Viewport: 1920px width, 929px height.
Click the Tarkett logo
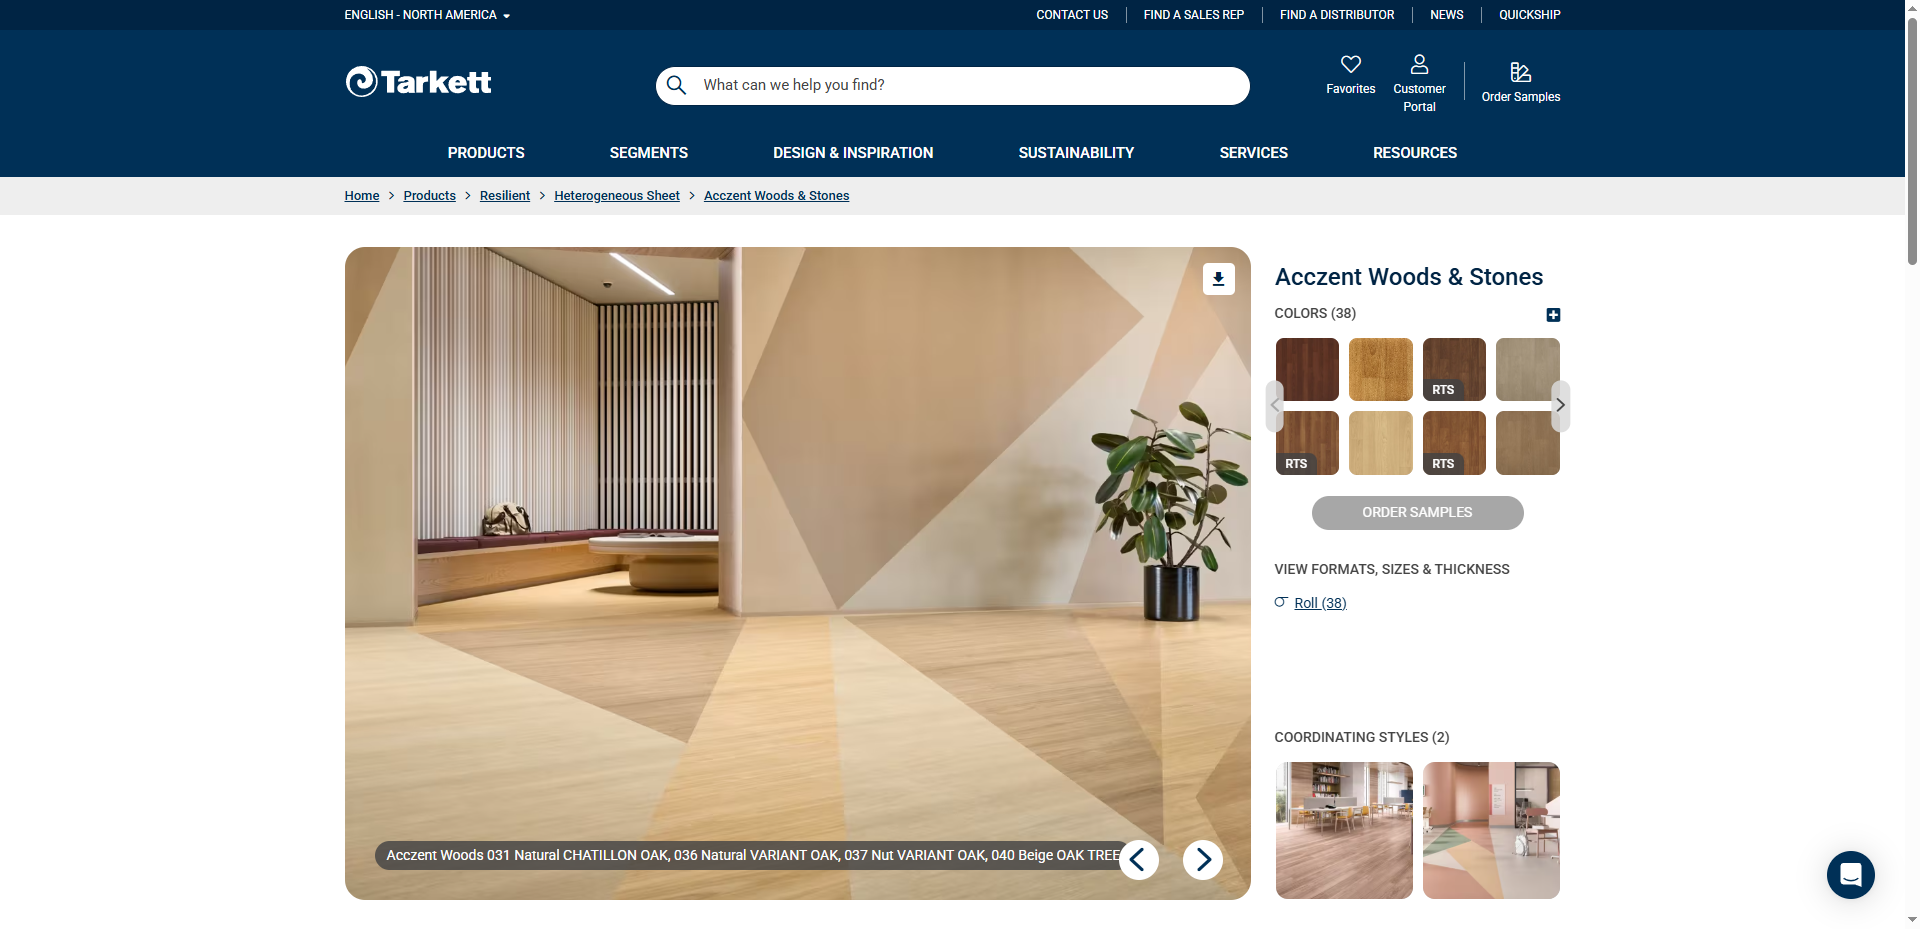pyautogui.click(x=418, y=82)
